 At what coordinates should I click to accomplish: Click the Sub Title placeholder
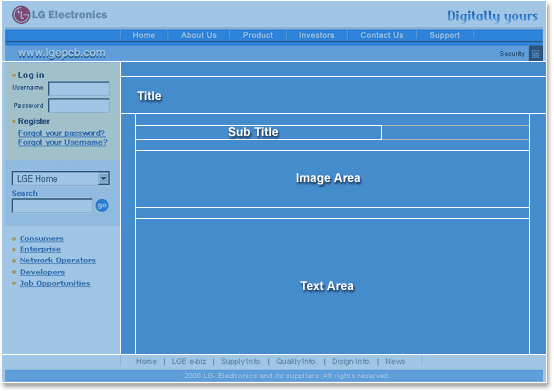pos(253,132)
